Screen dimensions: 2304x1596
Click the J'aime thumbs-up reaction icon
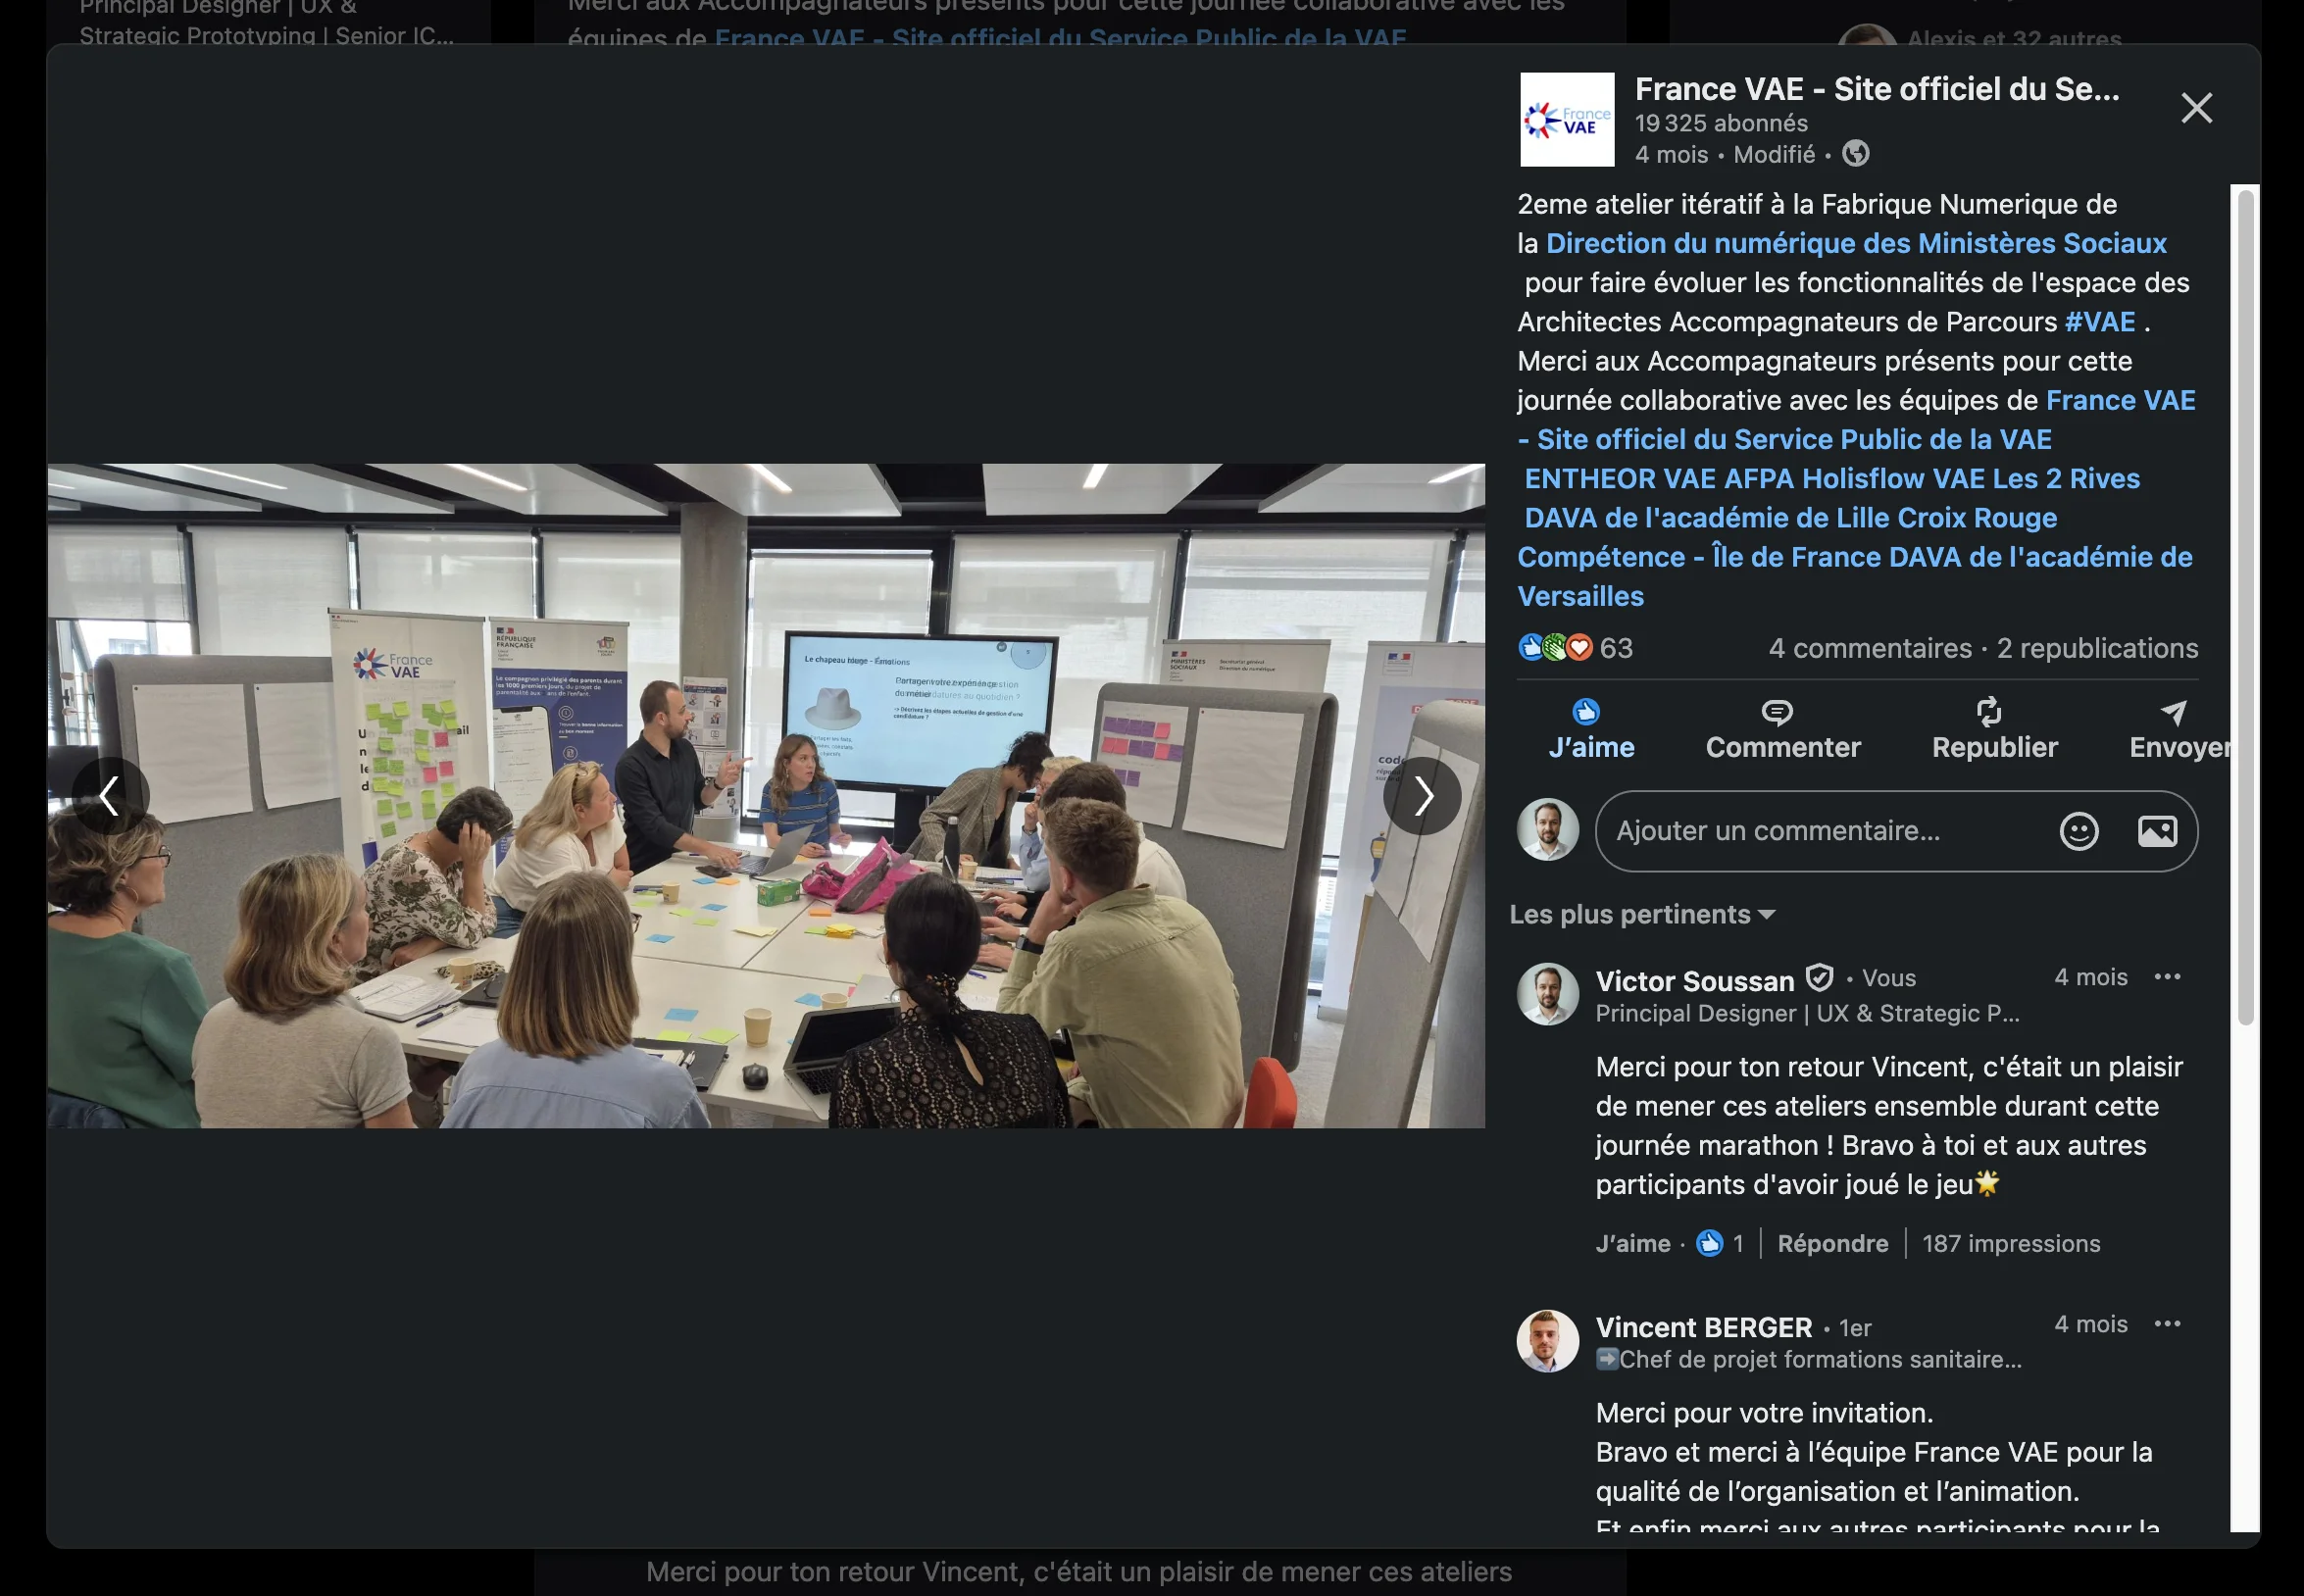pyautogui.click(x=1586, y=712)
